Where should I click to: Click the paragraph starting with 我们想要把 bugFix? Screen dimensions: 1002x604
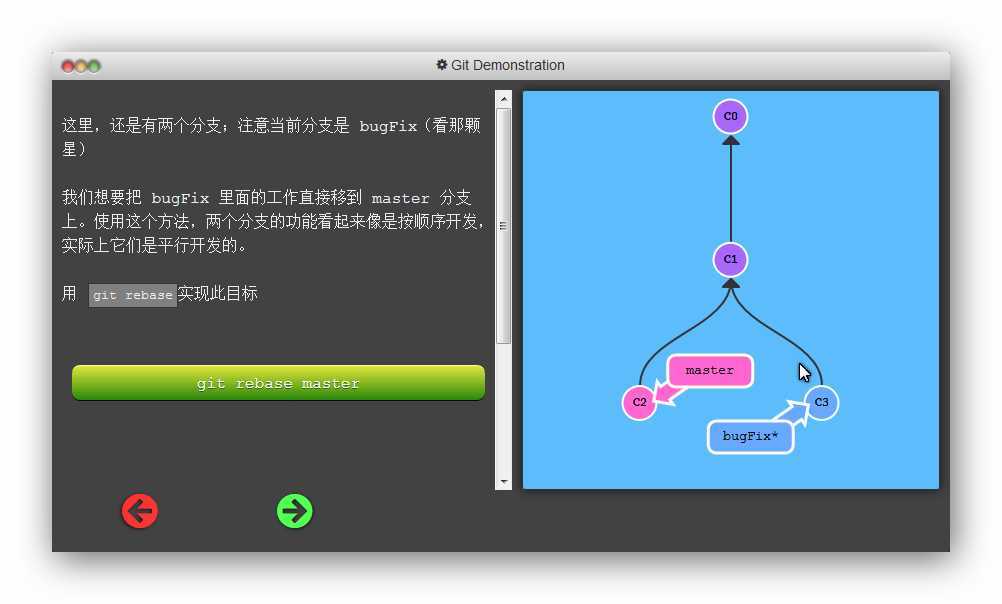[x=272, y=221]
